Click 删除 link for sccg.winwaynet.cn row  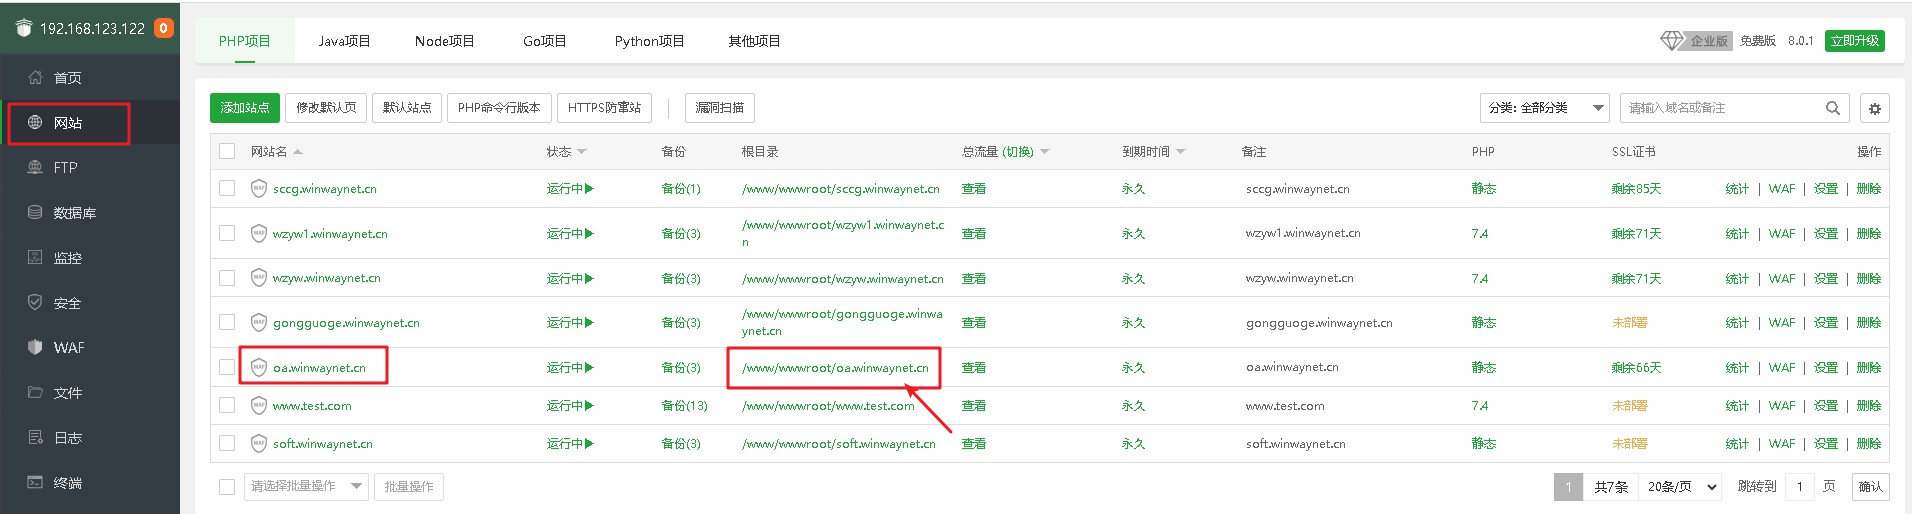click(1869, 189)
